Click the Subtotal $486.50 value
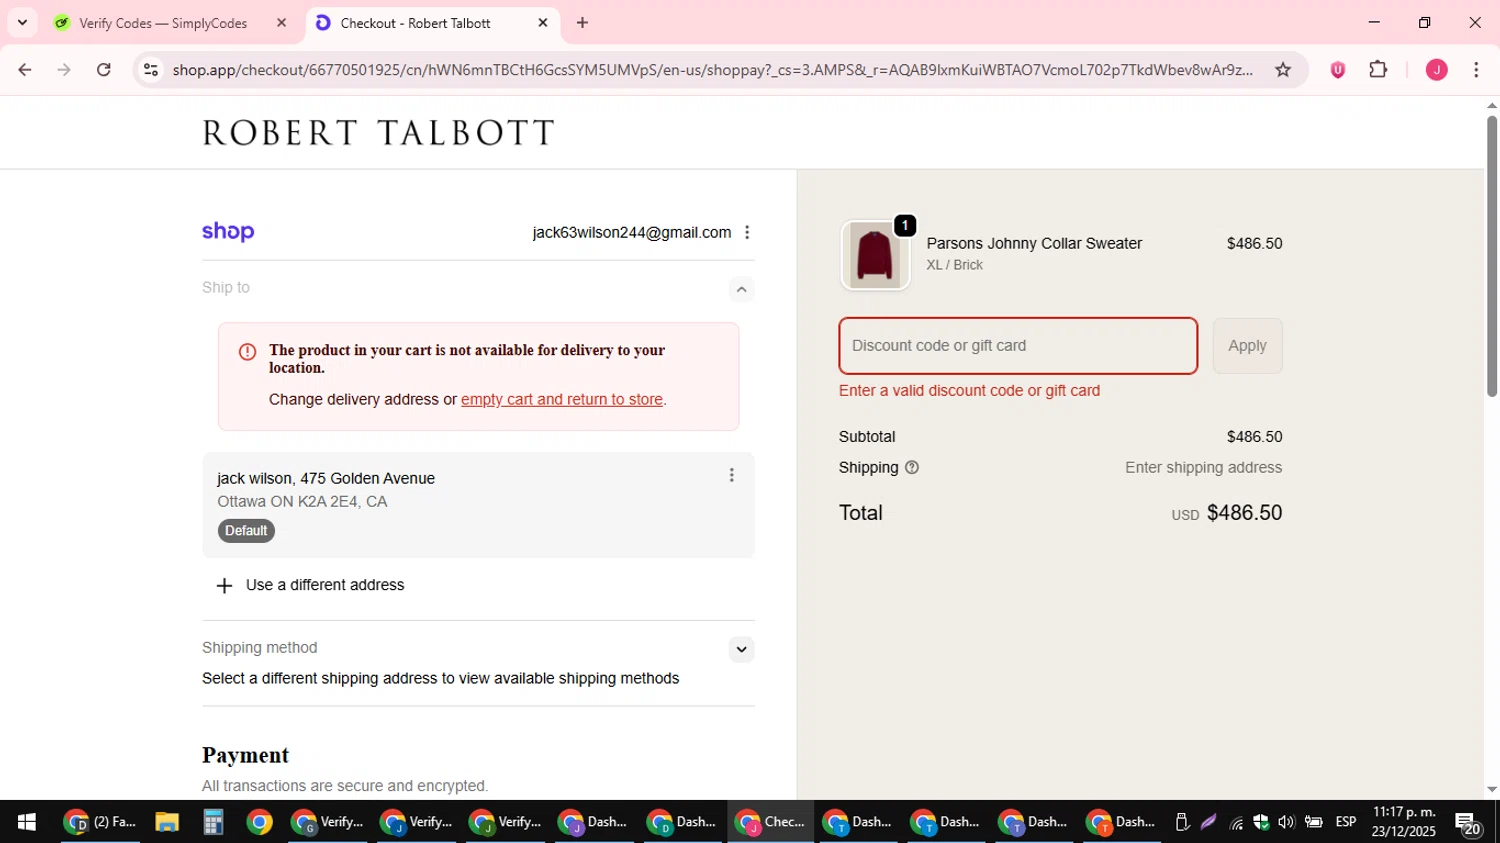The height and width of the screenshot is (843, 1500). 1254,437
